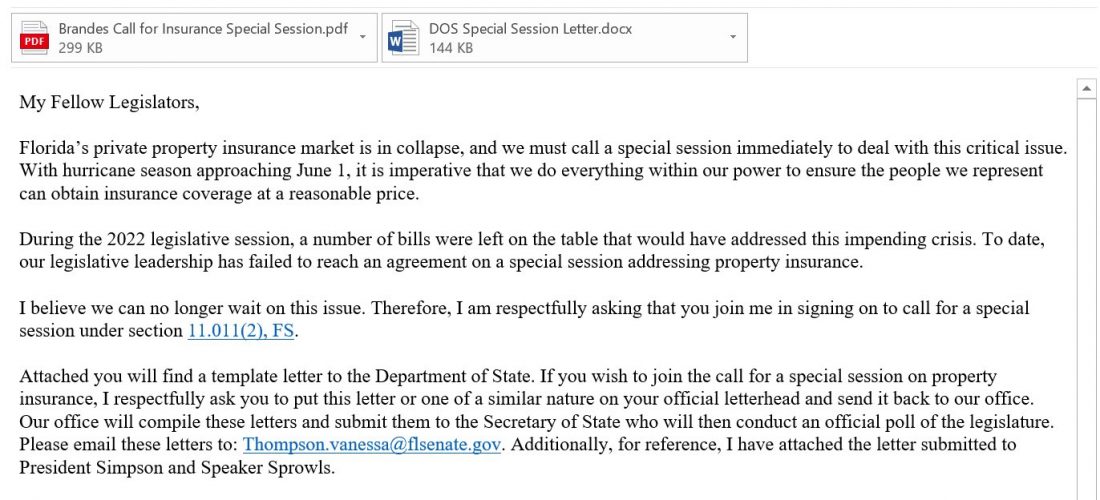Screen dimensions: 1100x500
Task: Select the DOS Special Session Letter.docx filename
Action: (531, 29)
